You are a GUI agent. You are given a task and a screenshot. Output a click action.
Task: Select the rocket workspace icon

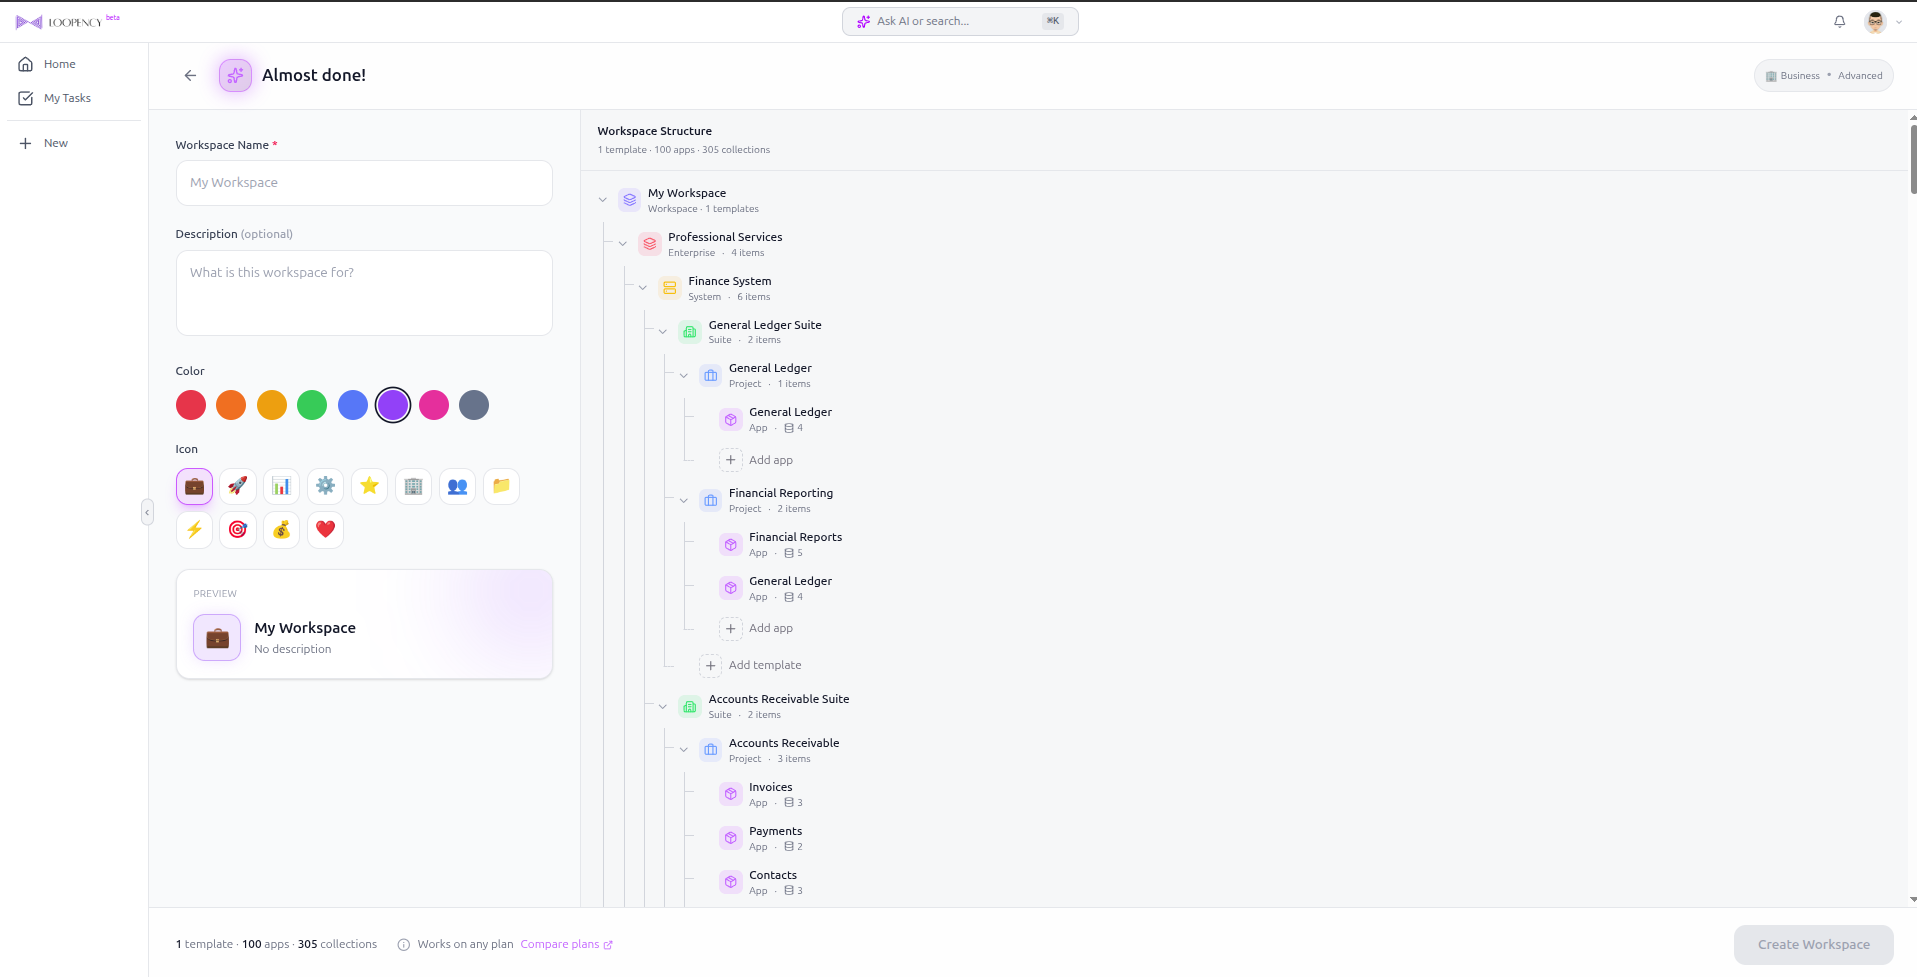pos(237,486)
